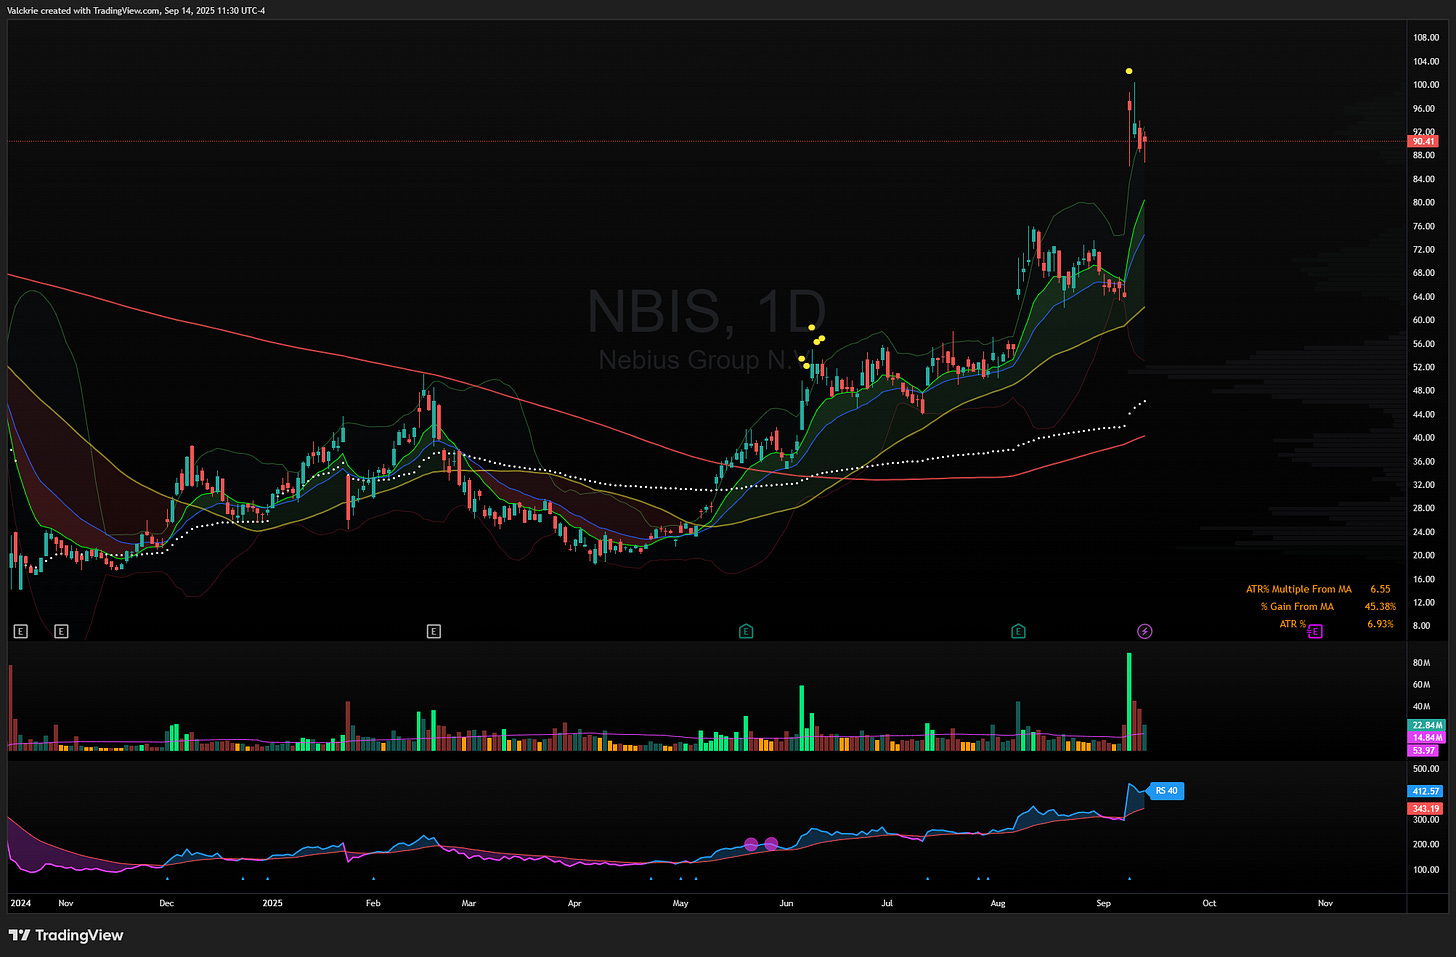Click the 52.00 price axis label
The image size is (1456, 957).
tap(1424, 367)
